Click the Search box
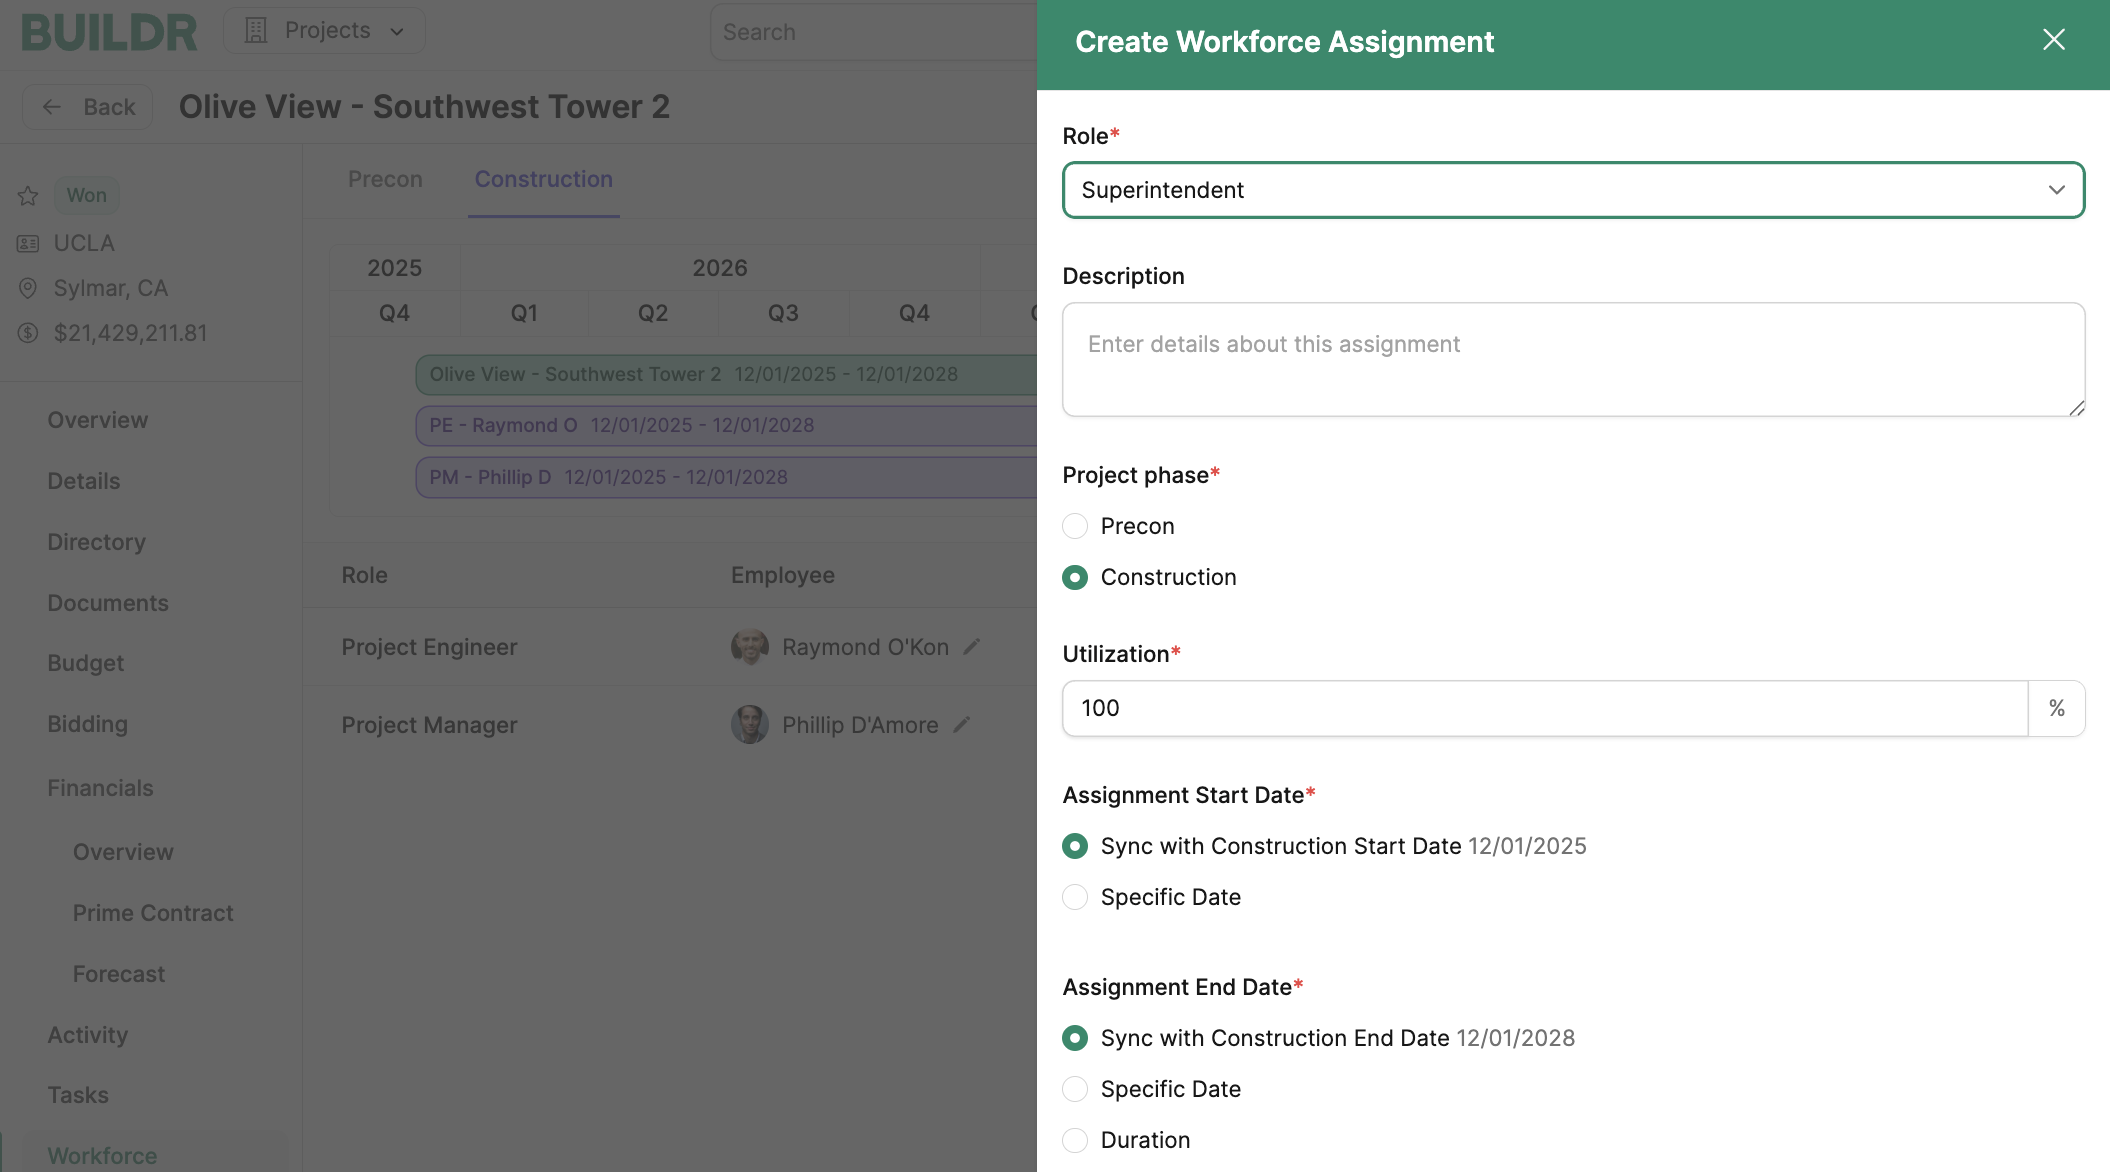Screen dimensions: 2110x1172 tap(873, 32)
